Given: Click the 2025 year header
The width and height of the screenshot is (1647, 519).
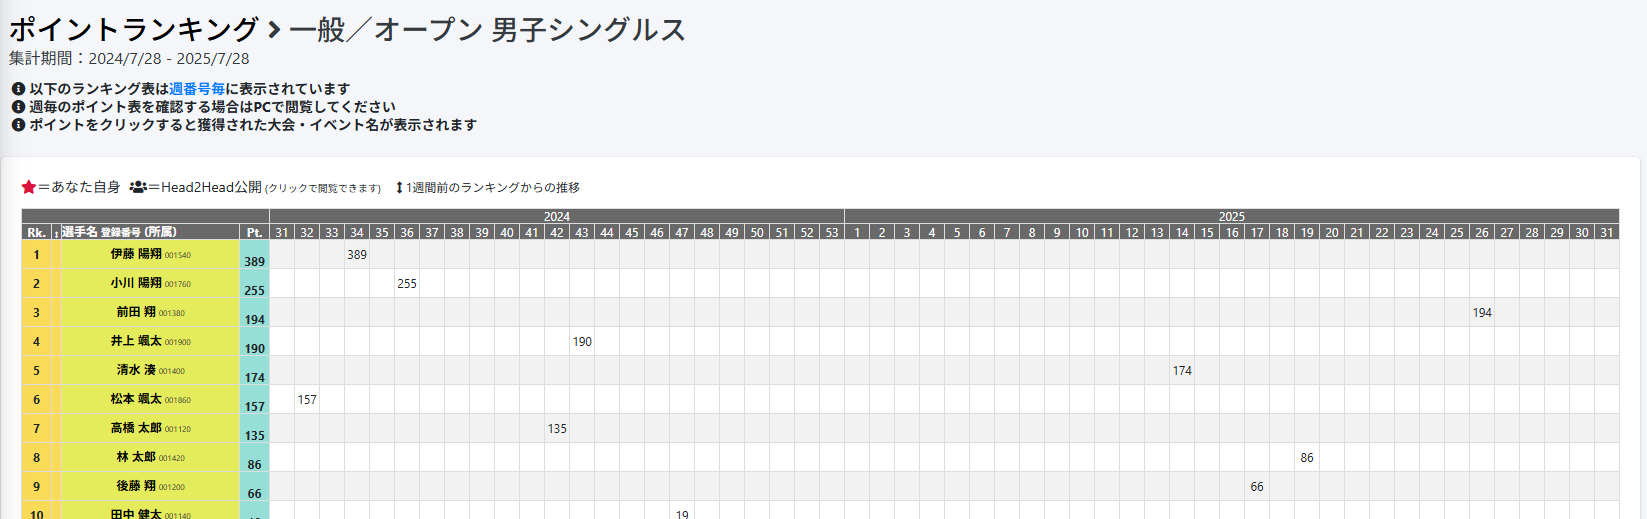Looking at the screenshot, I should (1231, 216).
